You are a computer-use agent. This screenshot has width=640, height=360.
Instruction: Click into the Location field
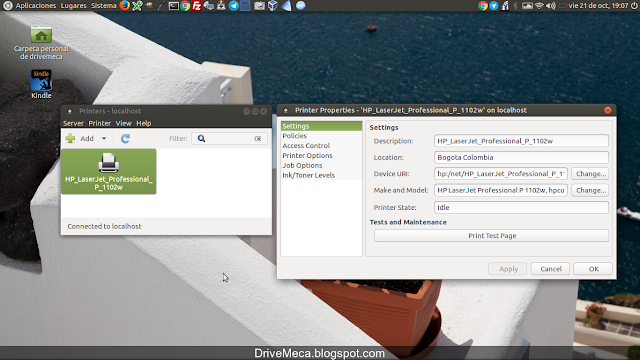tap(521, 157)
